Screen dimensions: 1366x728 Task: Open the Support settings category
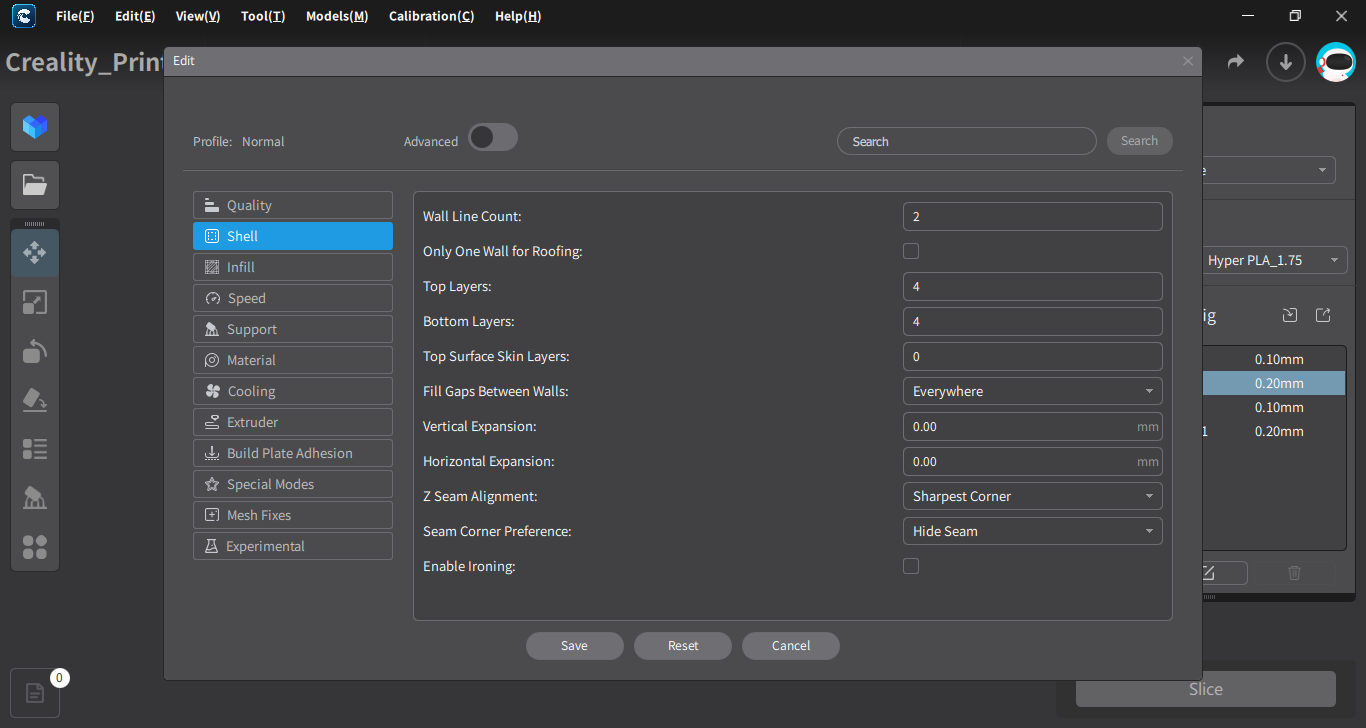click(293, 329)
